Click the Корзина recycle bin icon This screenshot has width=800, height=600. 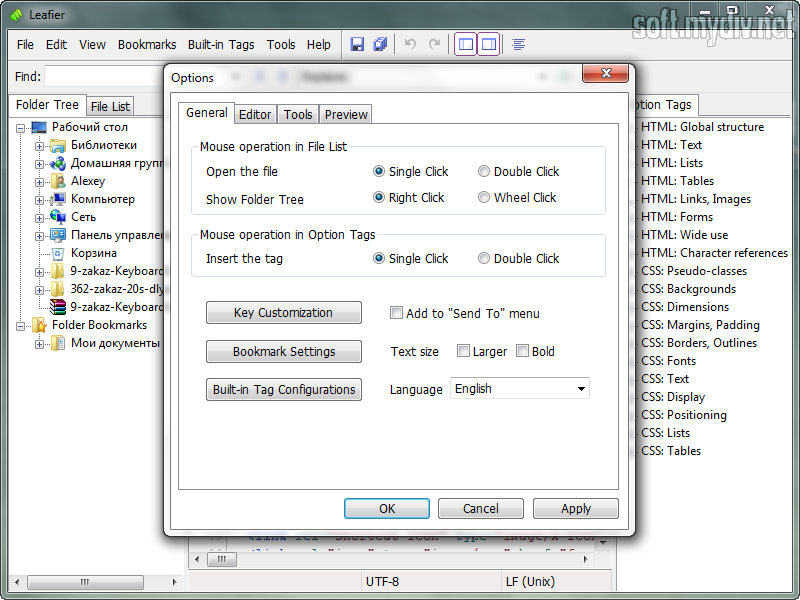coord(58,253)
